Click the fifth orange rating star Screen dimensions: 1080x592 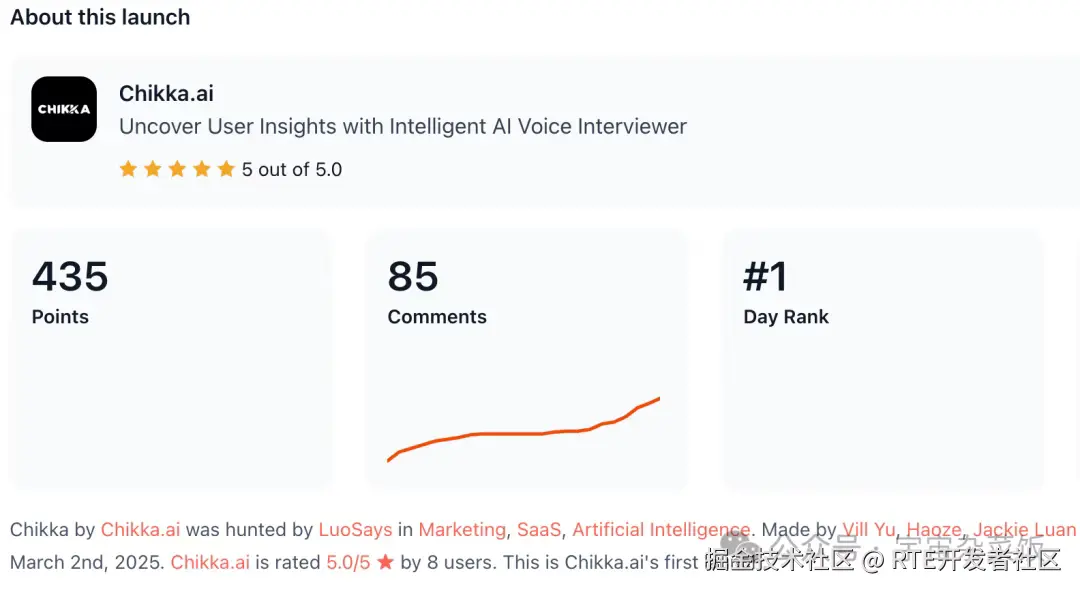point(226,169)
